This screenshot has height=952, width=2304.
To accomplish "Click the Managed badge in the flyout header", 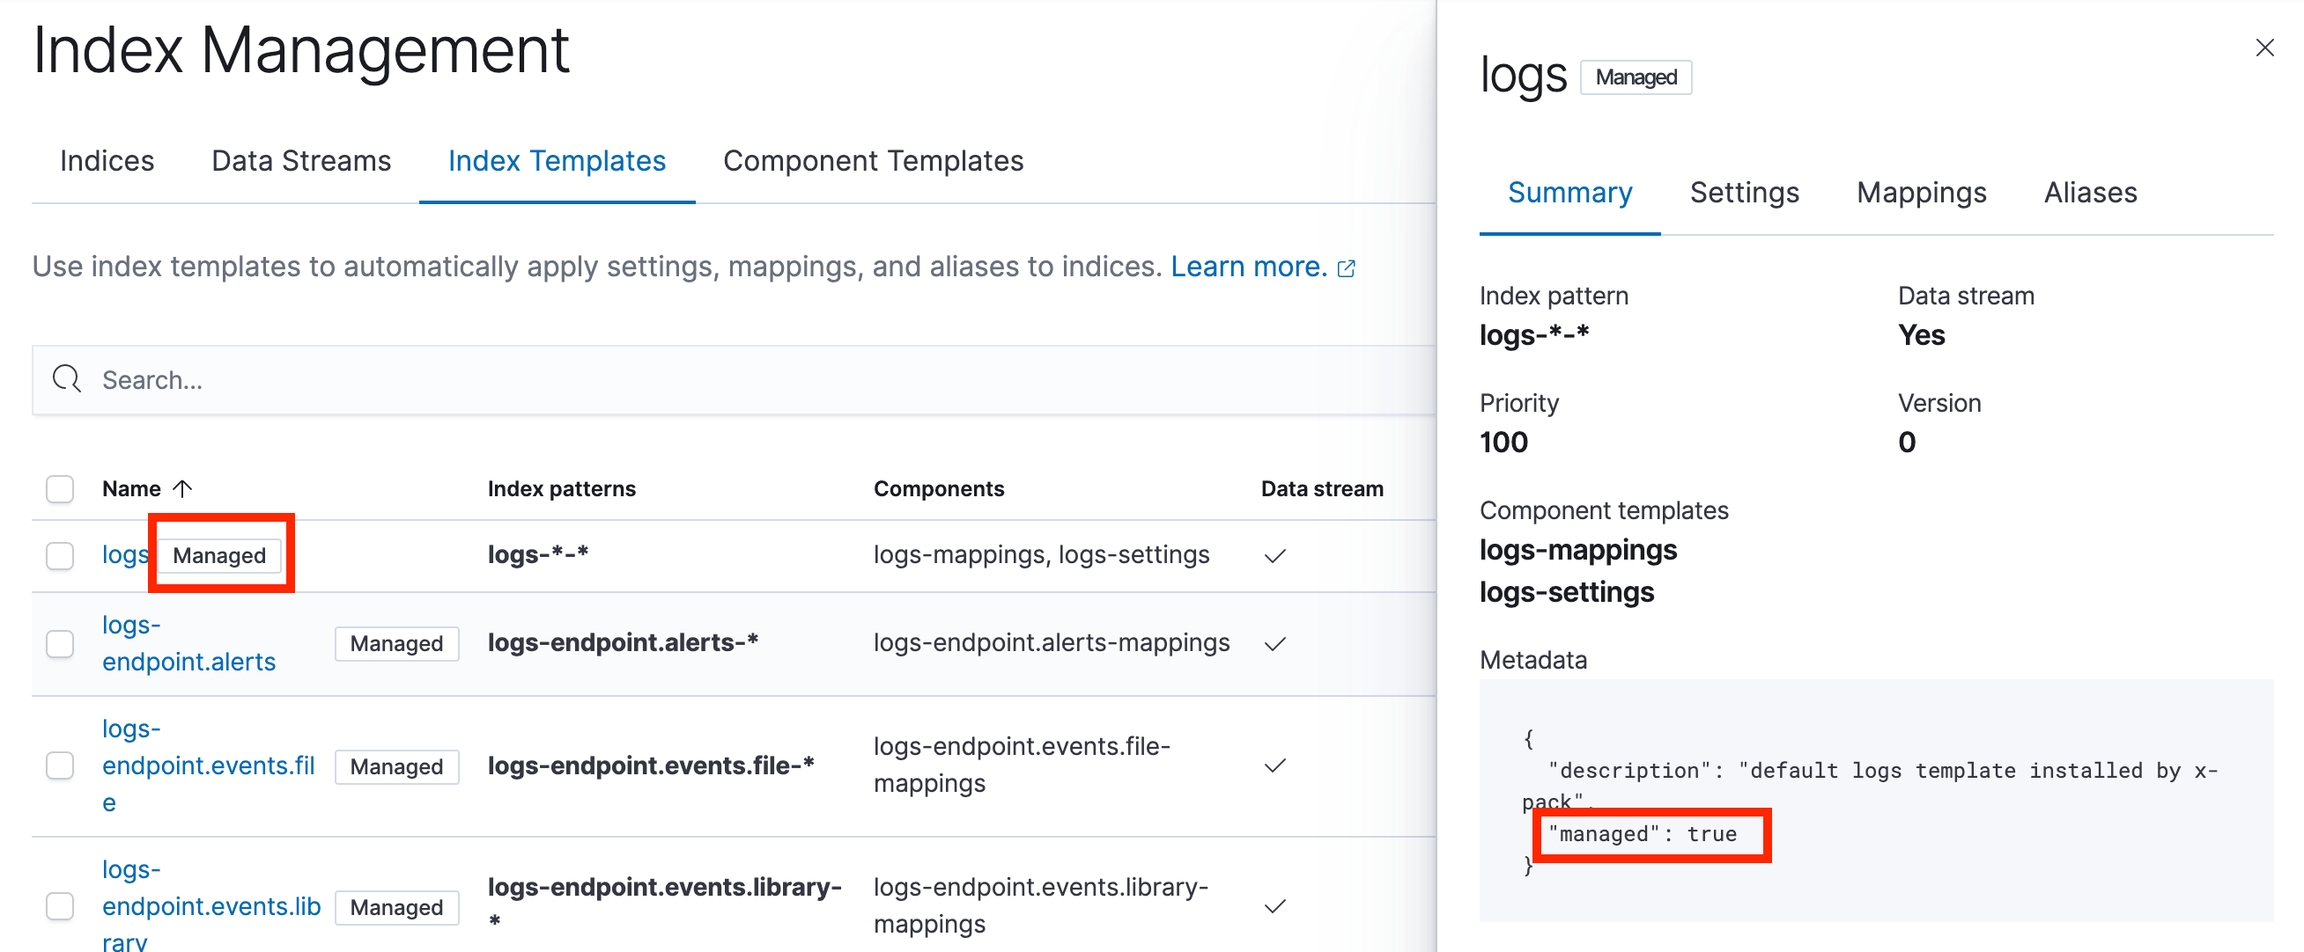I will point(1635,77).
